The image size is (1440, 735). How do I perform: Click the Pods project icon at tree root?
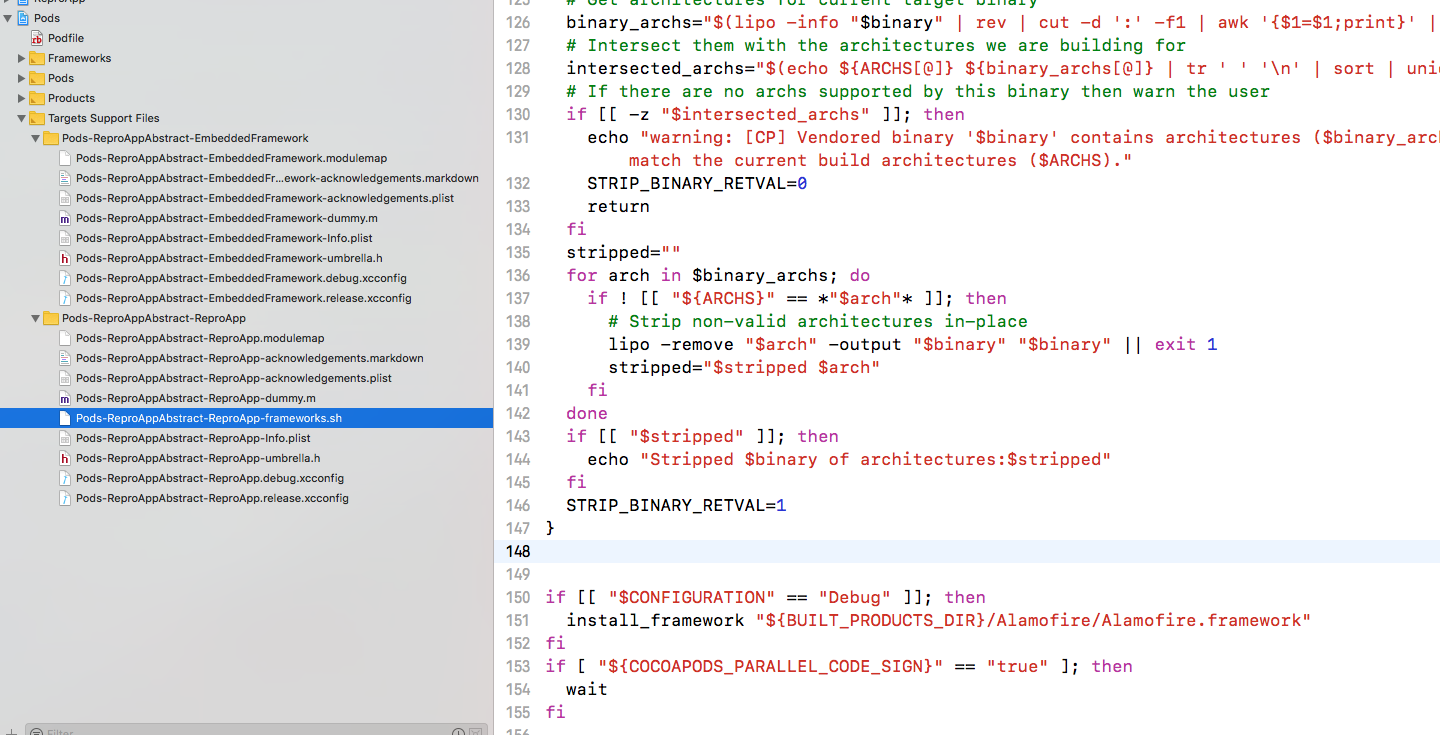pyautogui.click(x=23, y=18)
